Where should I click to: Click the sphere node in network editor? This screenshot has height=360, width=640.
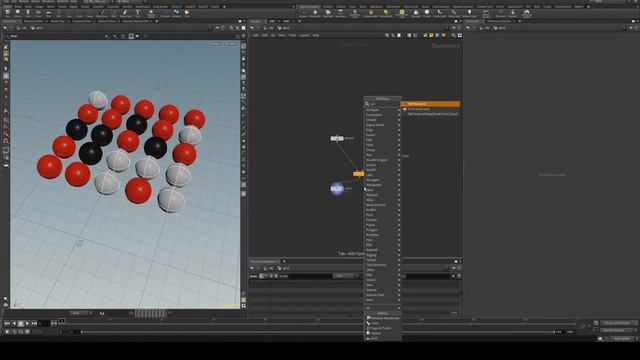coord(337,189)
